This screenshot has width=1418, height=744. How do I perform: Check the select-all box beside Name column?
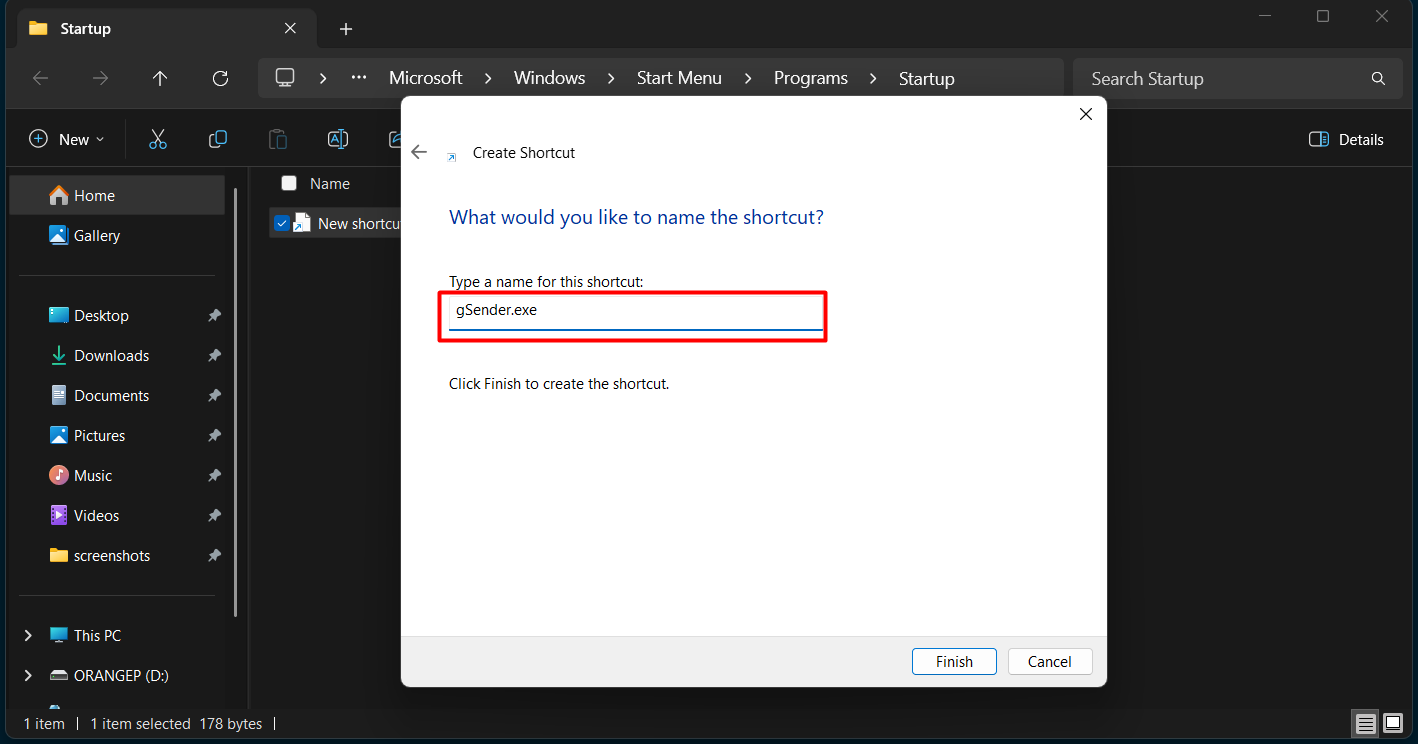click(x=289, y=183)
